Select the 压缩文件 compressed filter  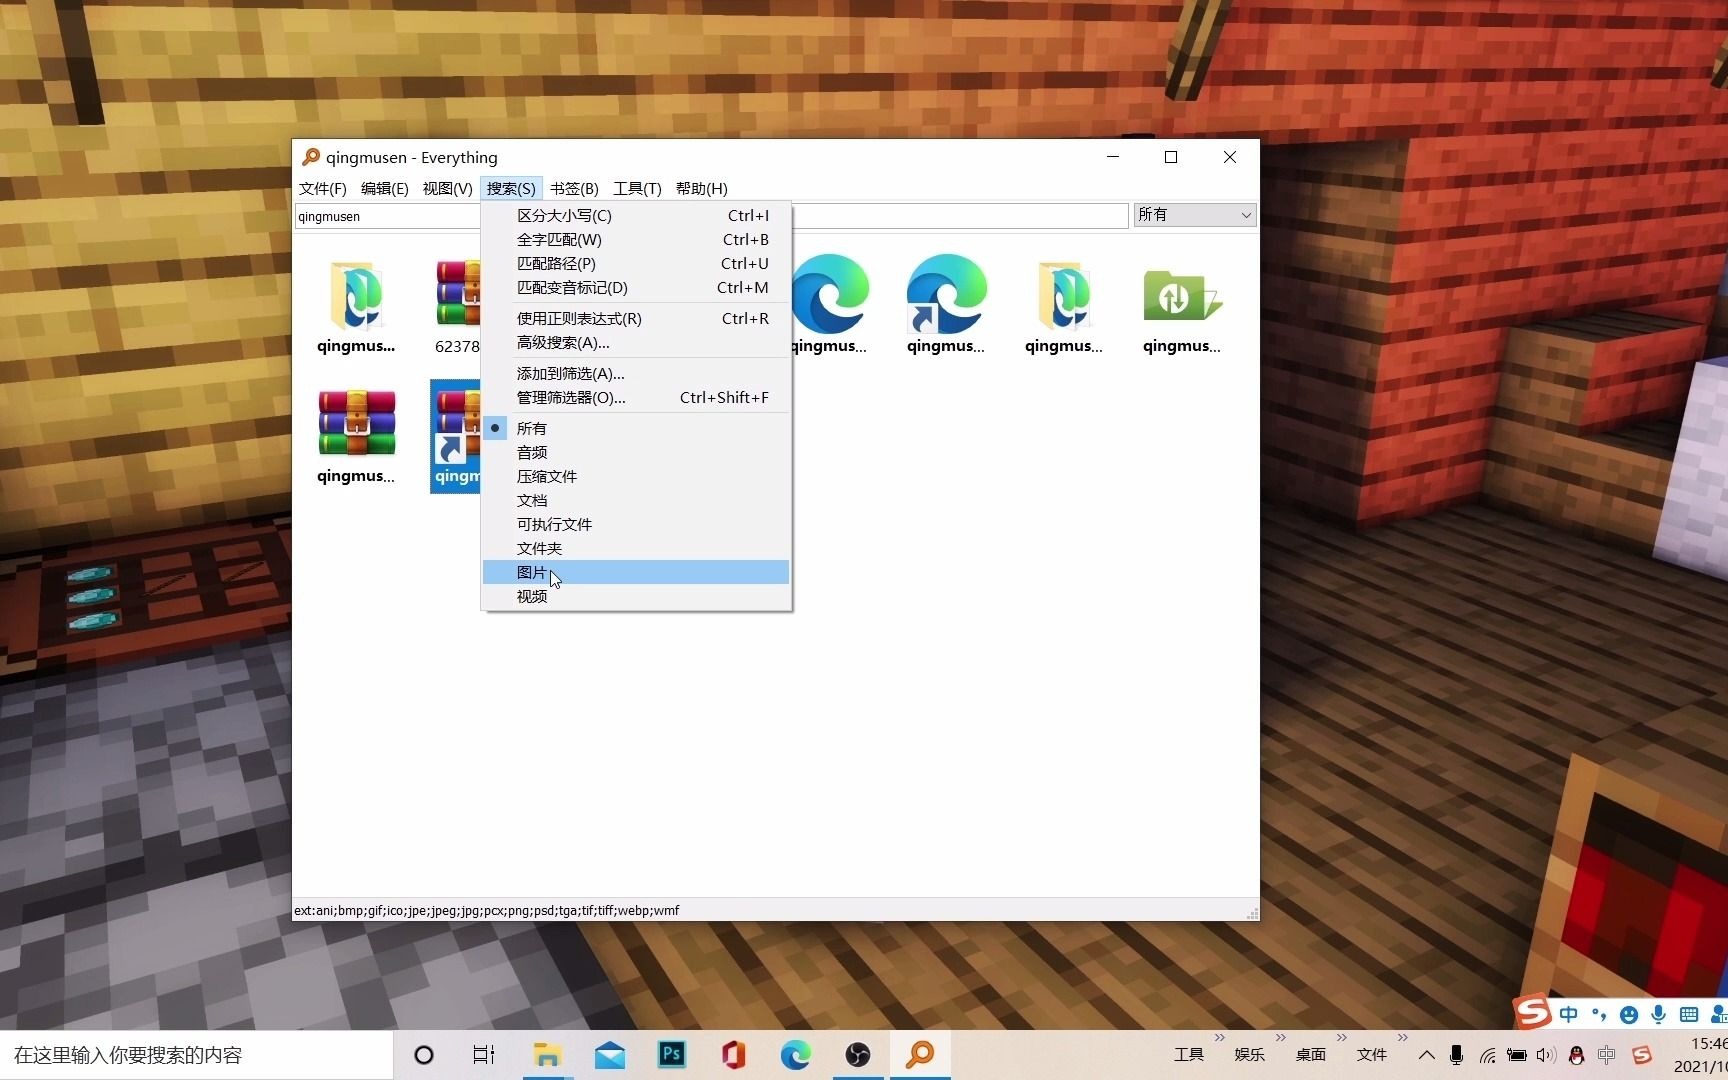(x=636, y=476)
